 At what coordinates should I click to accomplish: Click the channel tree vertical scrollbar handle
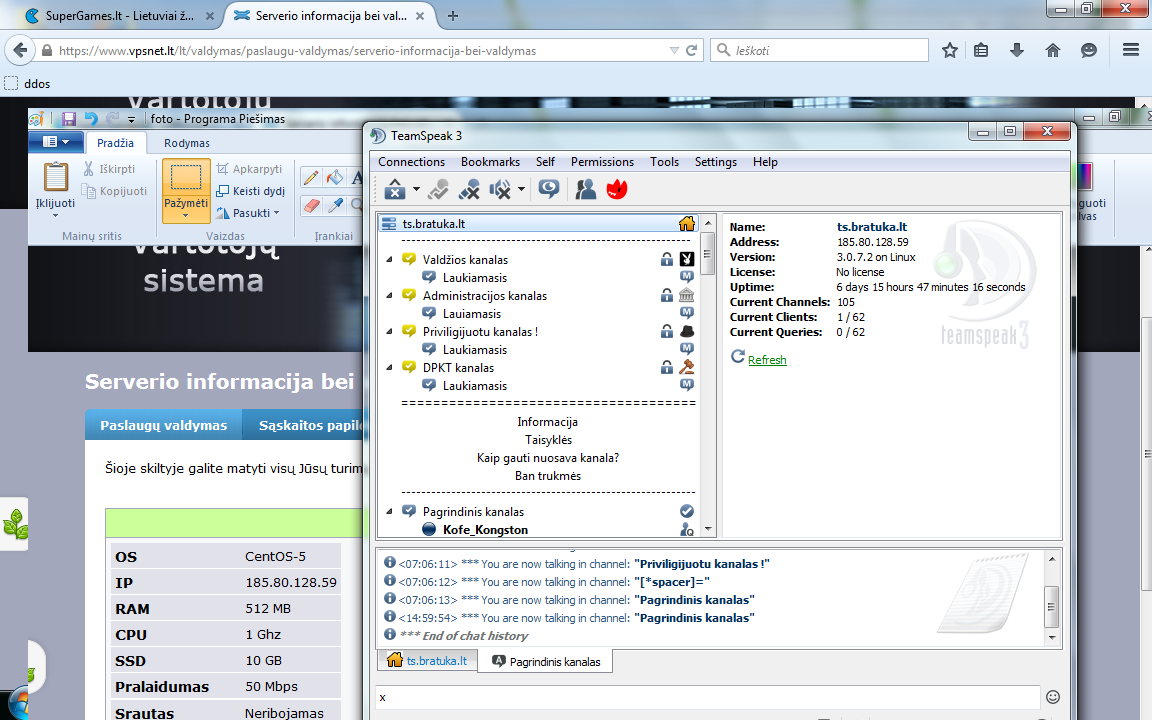point(708,253)
